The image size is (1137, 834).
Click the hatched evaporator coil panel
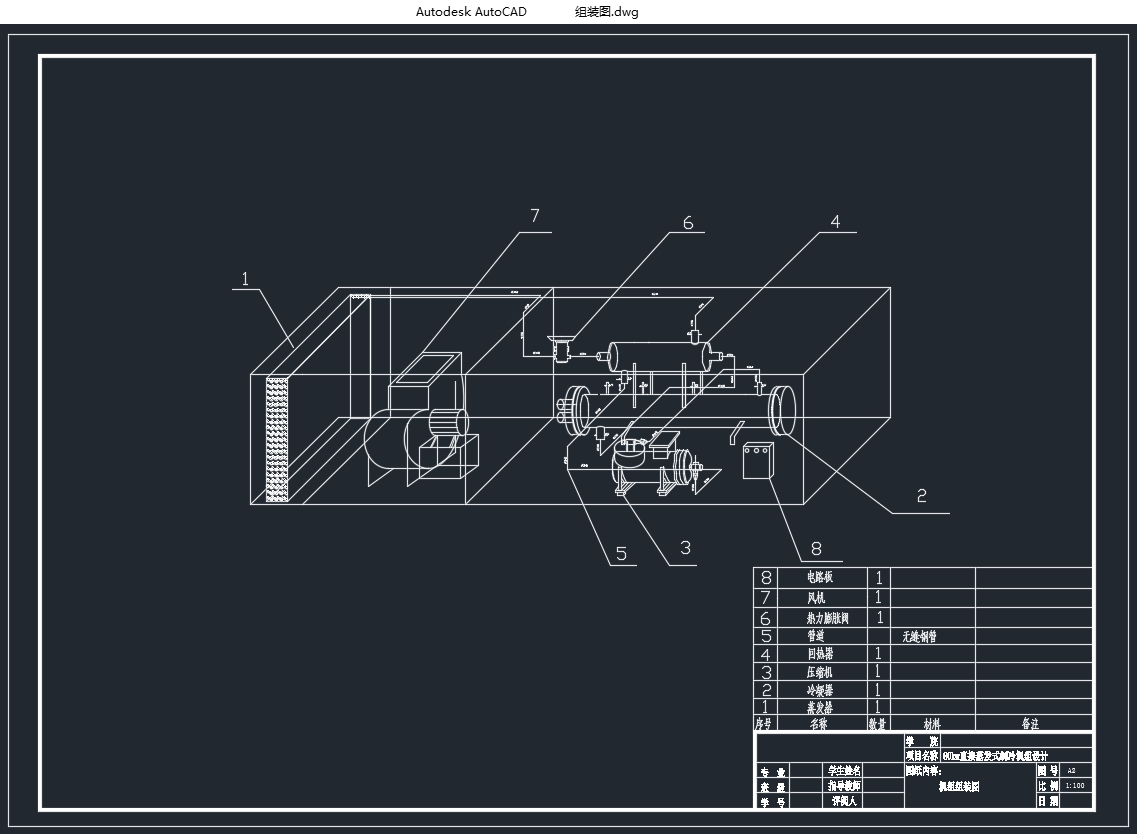(276, 437)
